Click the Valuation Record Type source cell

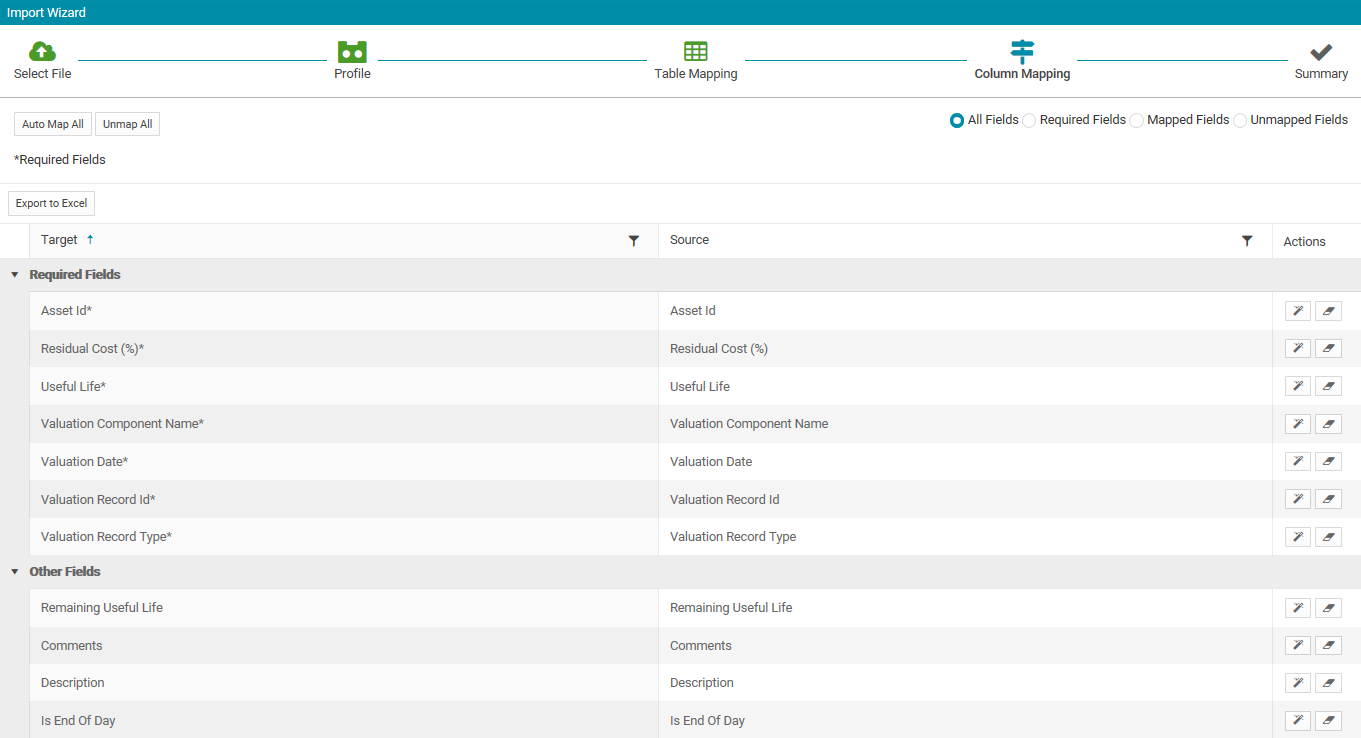coord(965,537)
